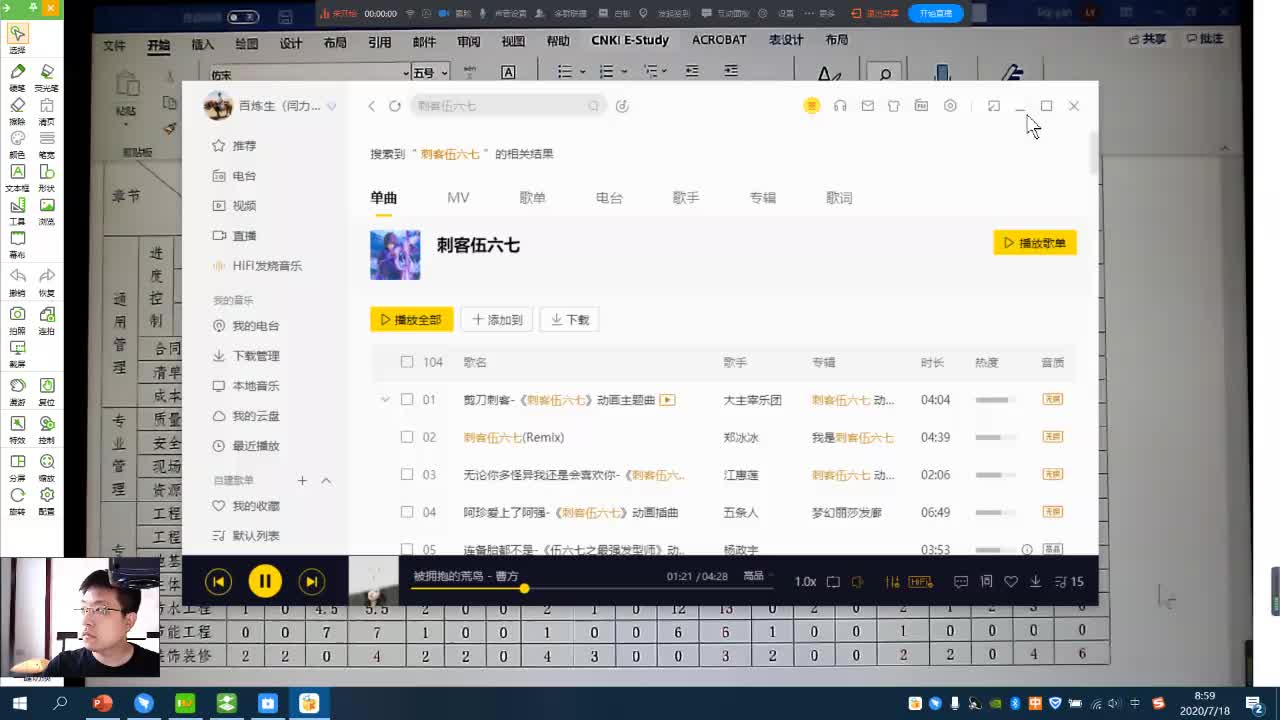Skip to next track in player bar
The height and width of the screenshot is (720, 1280).
pos(312,581)
